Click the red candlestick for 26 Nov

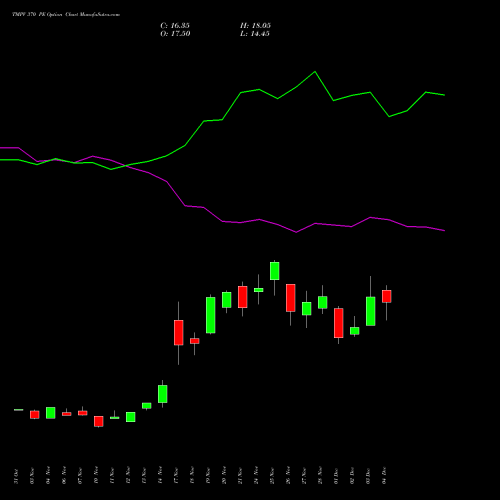point(291,298)
